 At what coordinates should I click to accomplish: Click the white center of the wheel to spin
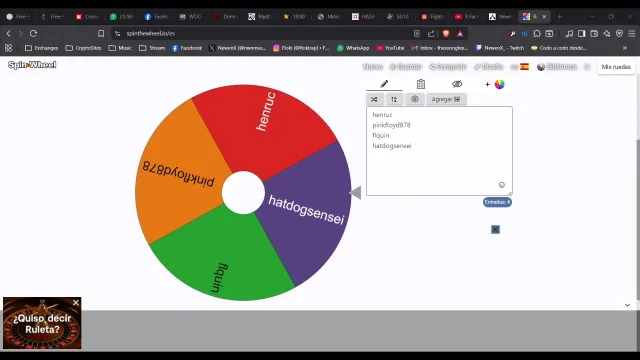(x=243, y=193)
